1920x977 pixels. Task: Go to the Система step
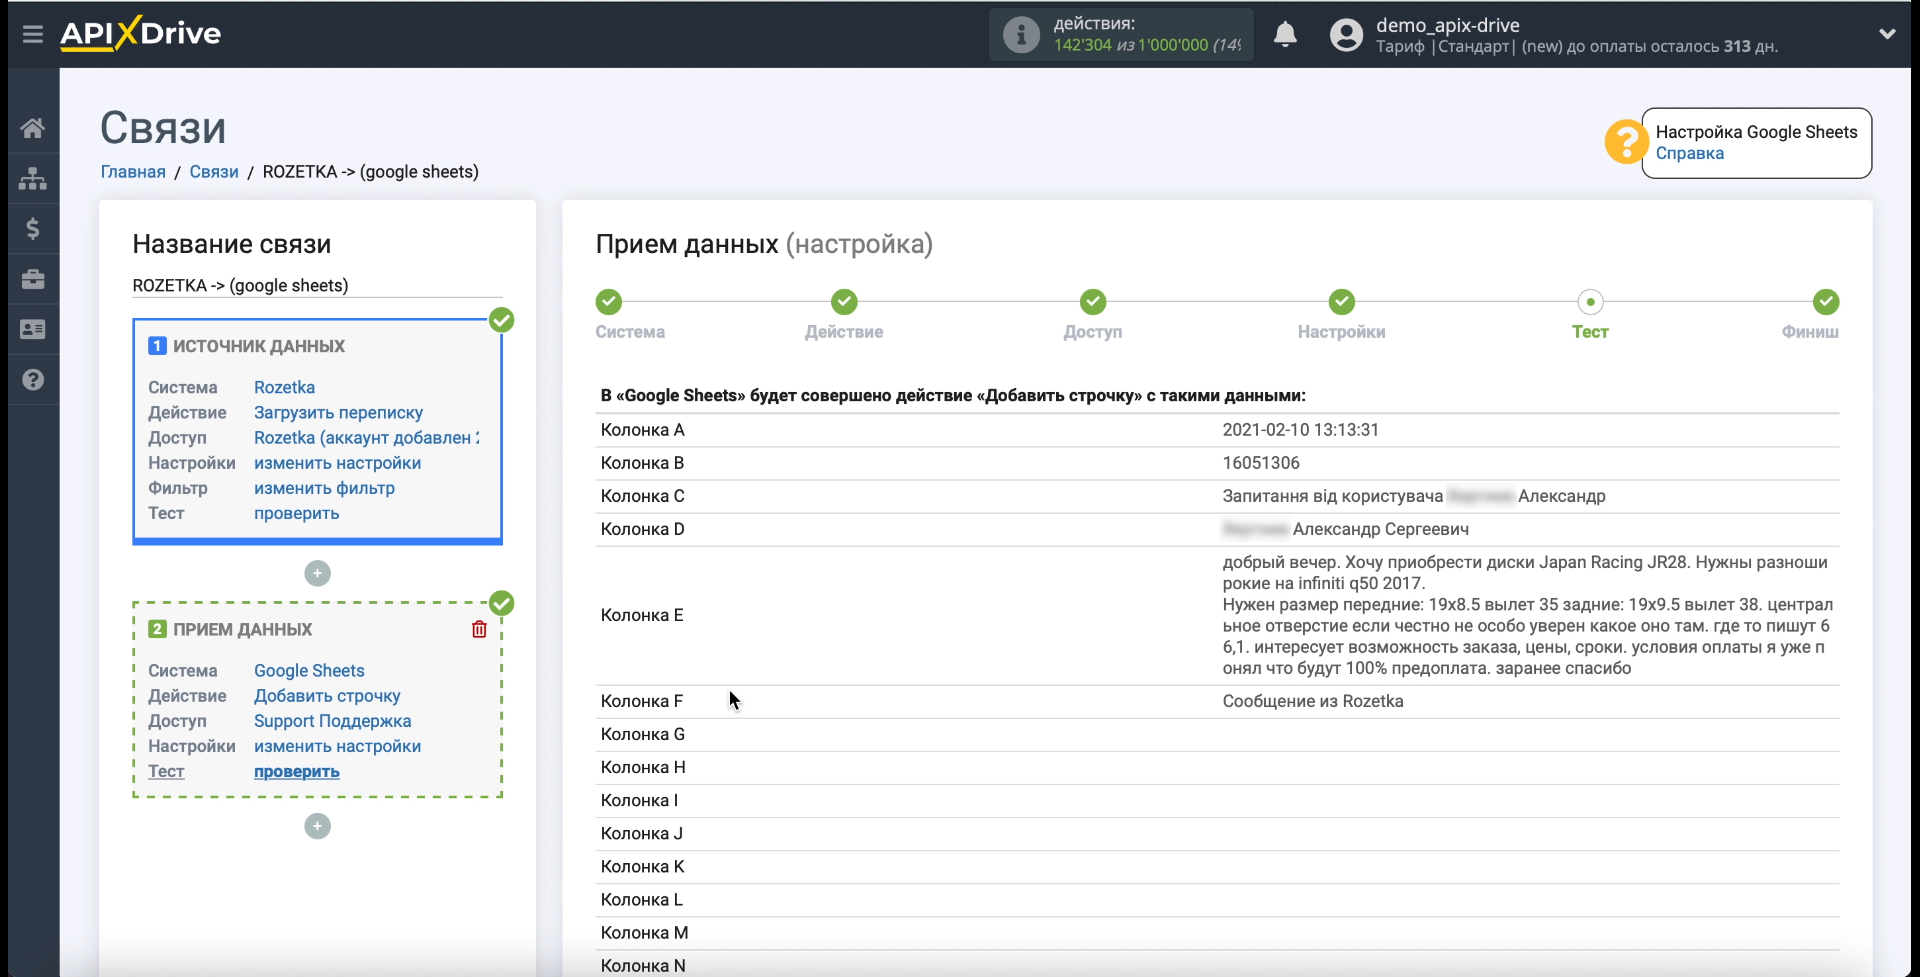pos(630,332)
